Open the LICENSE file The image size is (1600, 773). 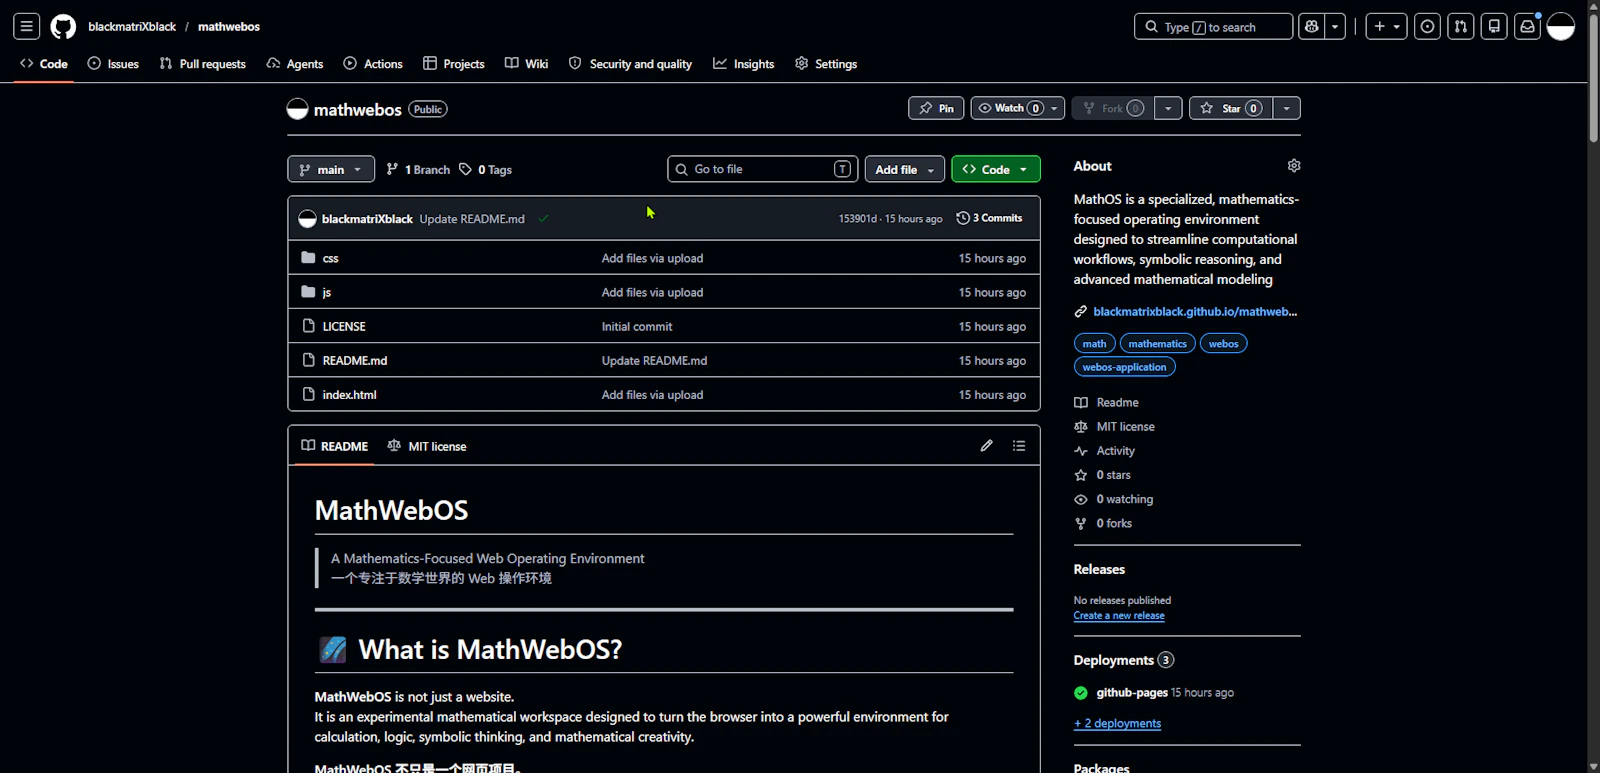[x=344, y=327]
